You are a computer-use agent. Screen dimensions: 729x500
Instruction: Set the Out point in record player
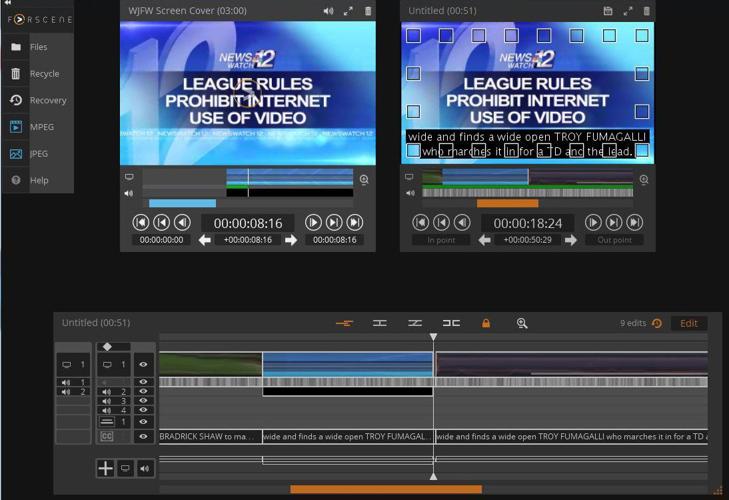tap(614, 240)
